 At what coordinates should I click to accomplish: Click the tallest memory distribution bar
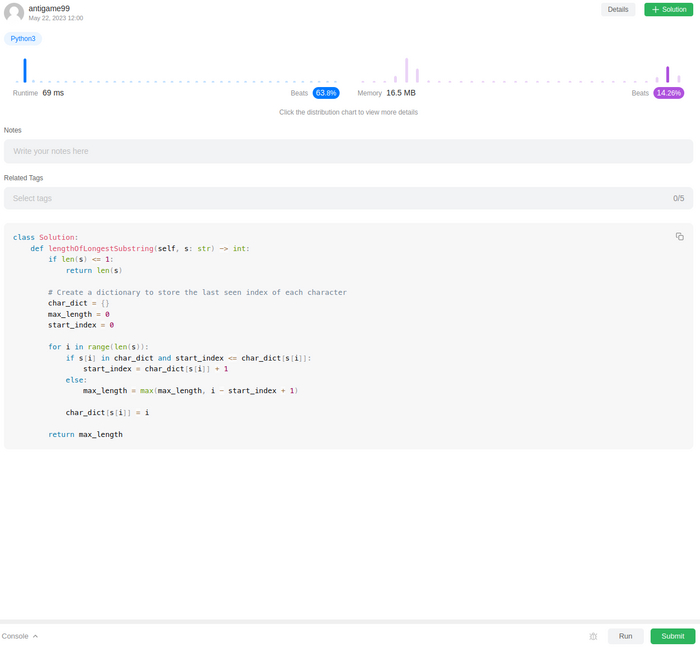(406, 70)
